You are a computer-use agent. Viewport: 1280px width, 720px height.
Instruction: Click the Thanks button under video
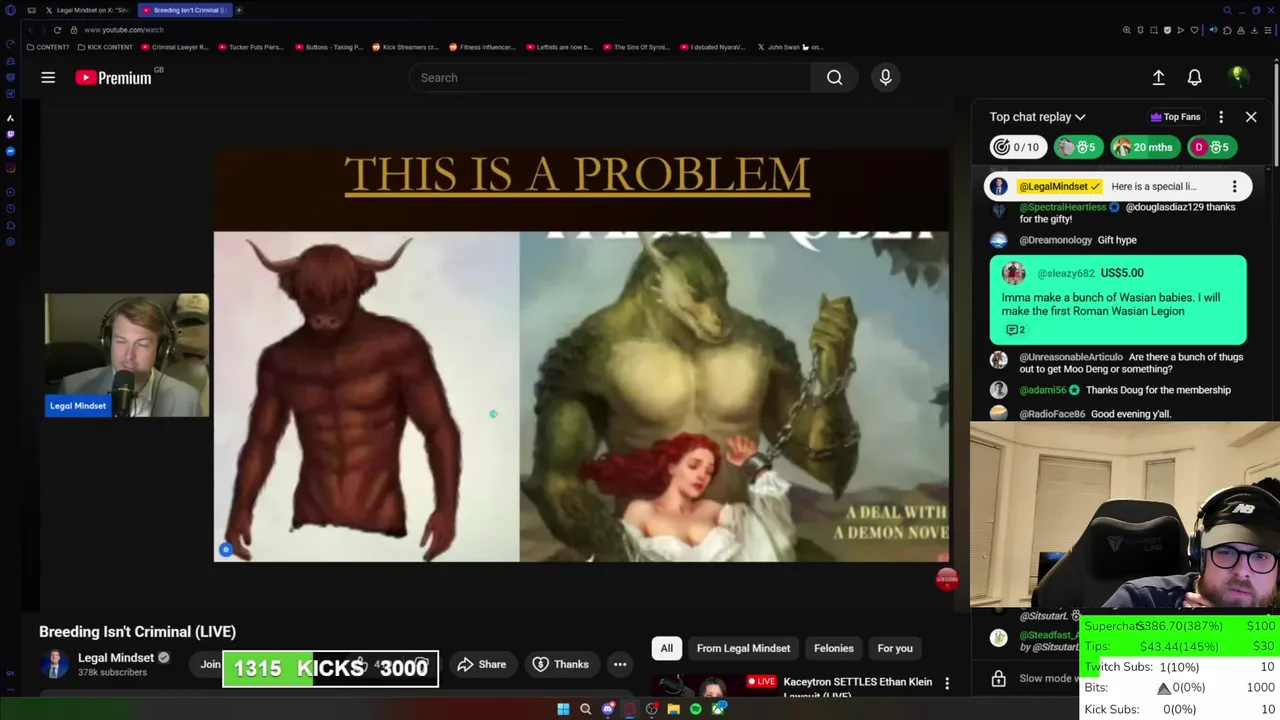coord(560,664)
